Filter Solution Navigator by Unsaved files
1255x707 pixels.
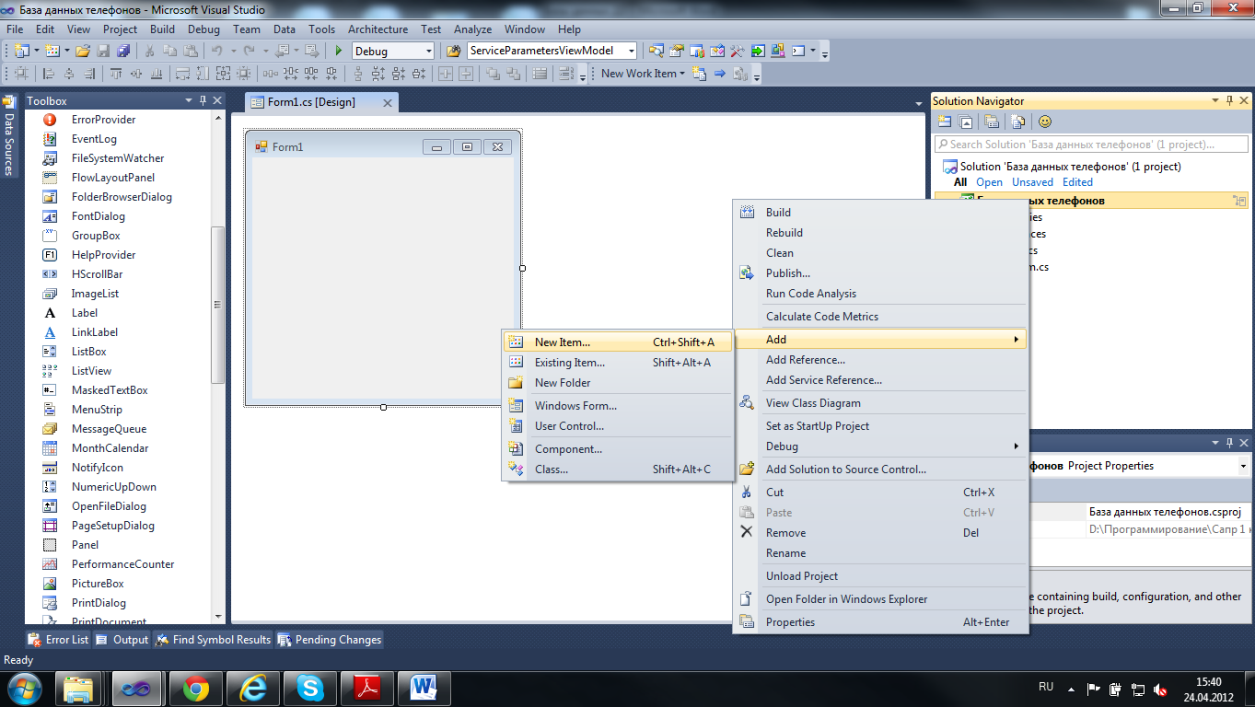click(x=1032, y=182)
